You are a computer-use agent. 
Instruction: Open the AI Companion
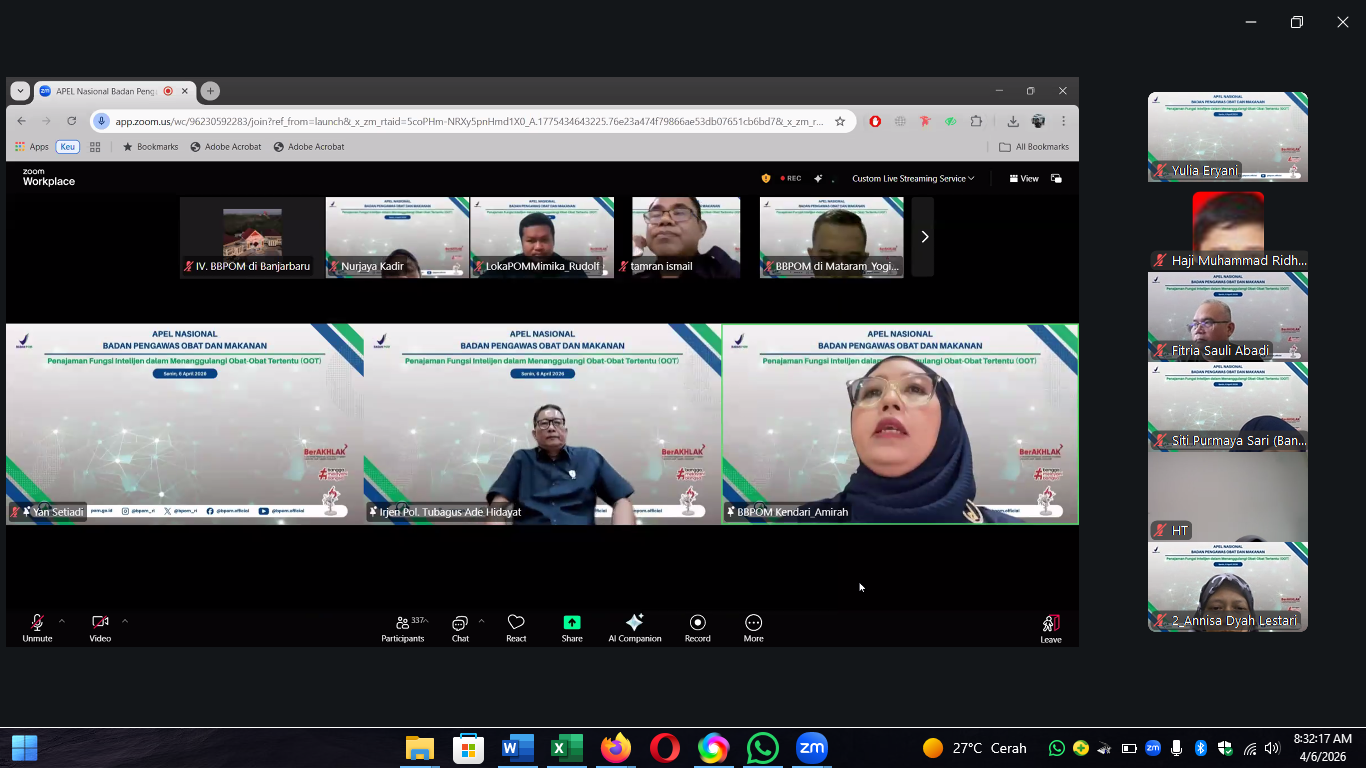pyautogui.click(x=634, y=627)
